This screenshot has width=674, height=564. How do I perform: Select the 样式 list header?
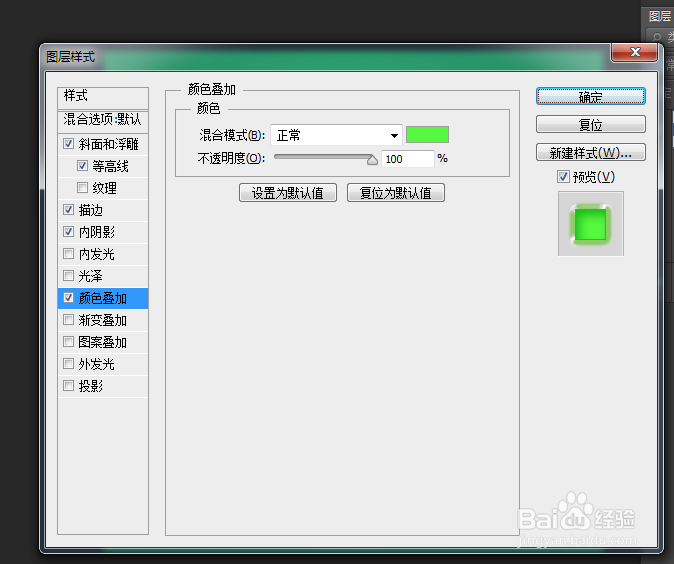pyautogui.click(x=103, y=98)
